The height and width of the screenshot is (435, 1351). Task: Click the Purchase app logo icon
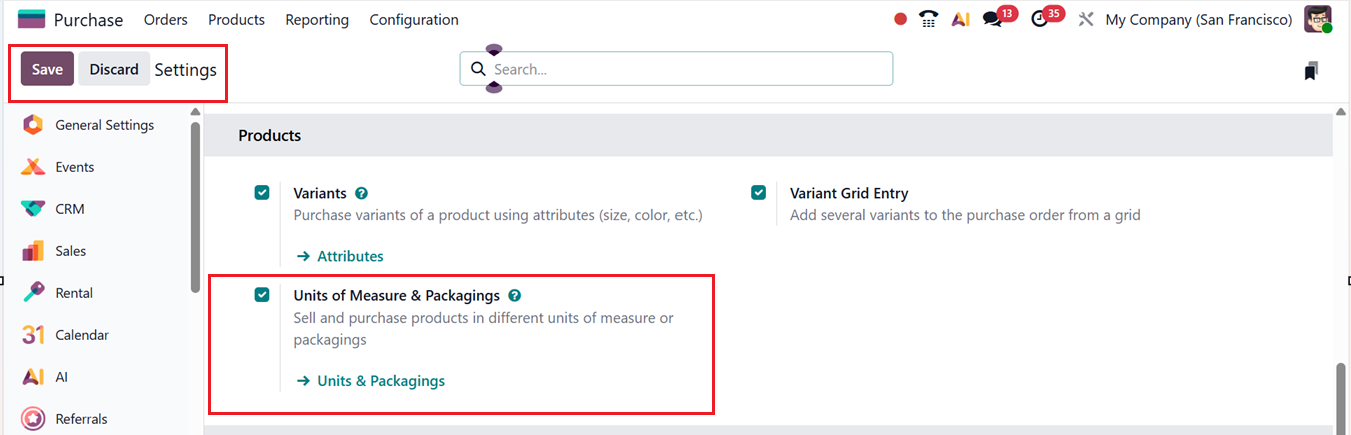click(x=32, y=19)
